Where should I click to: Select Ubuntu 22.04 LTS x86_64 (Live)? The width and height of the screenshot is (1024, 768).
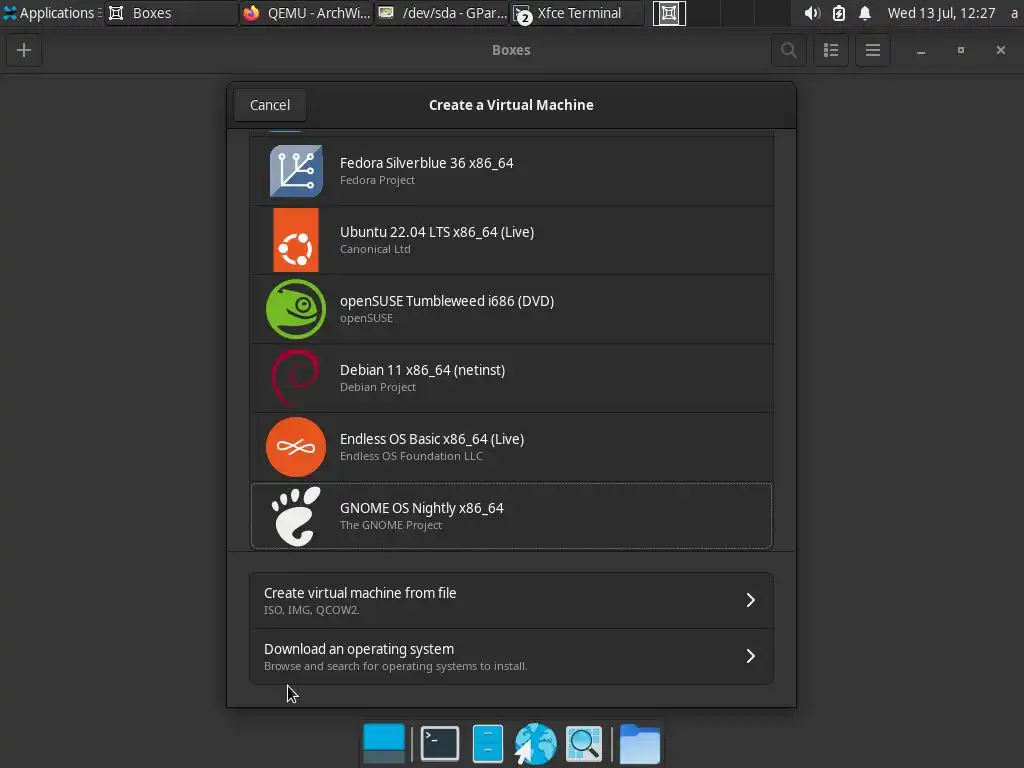(x=512, y=240)
